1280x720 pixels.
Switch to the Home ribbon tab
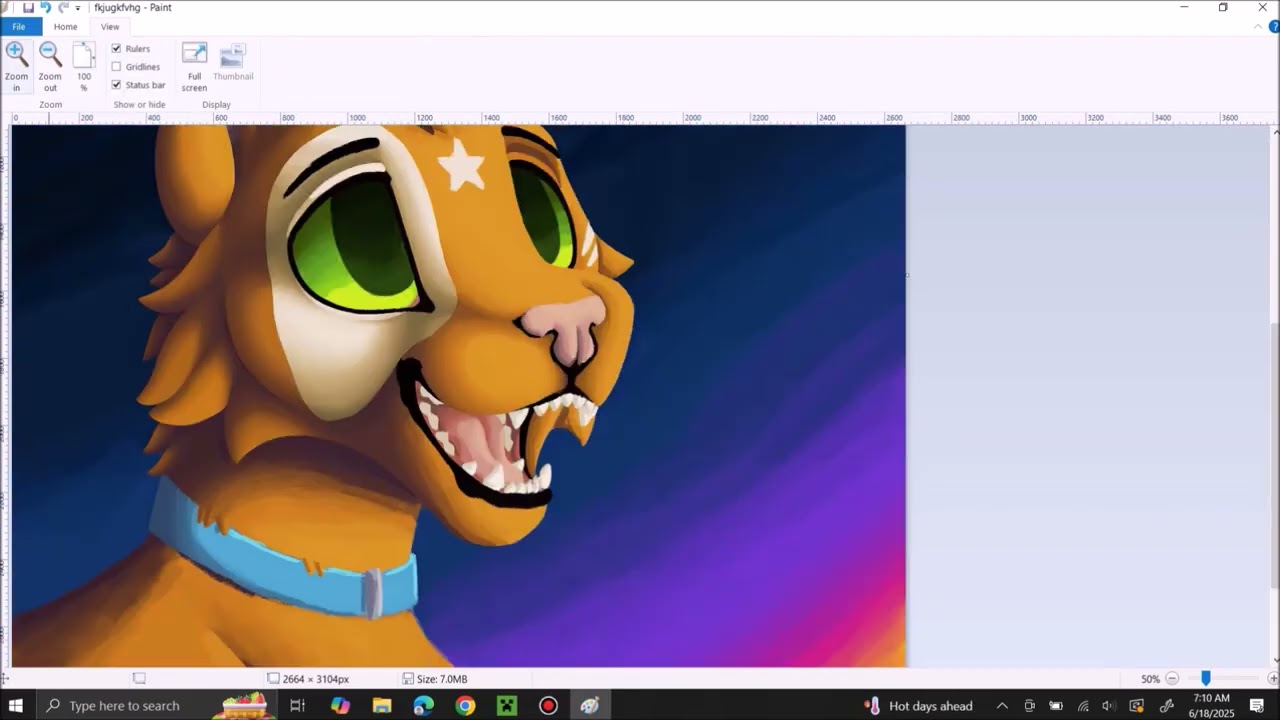click(65, 27)
